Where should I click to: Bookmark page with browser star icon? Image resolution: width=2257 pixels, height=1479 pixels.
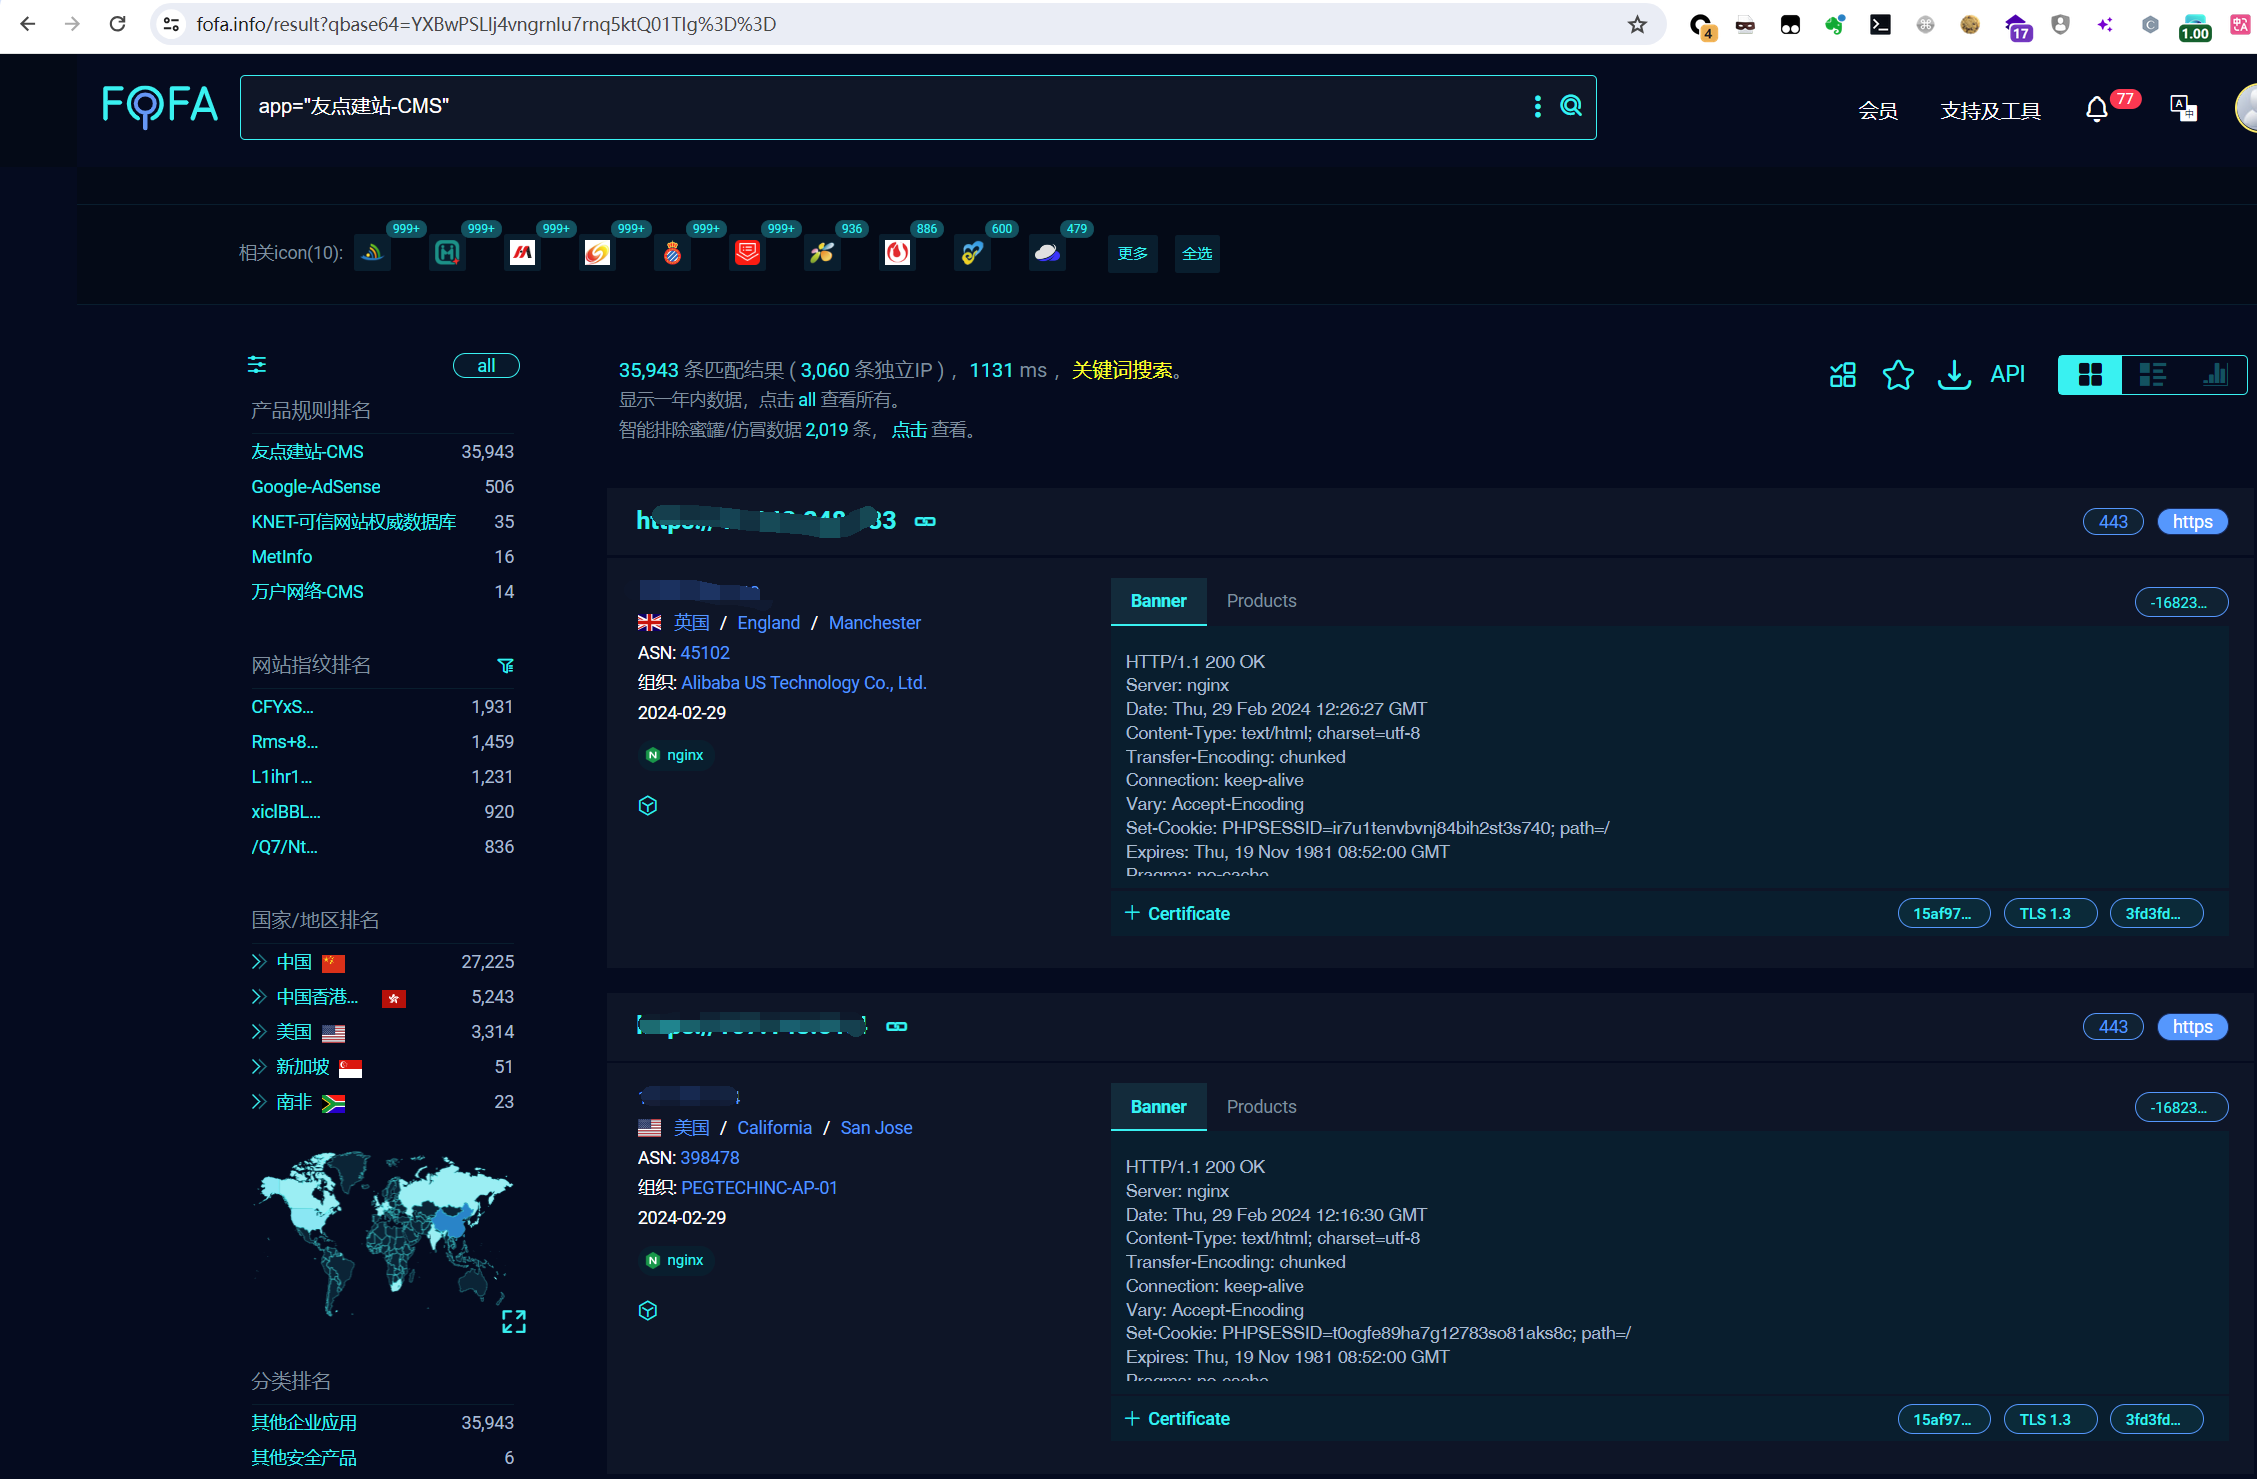pyautogui.click(x=1637, y=24)
